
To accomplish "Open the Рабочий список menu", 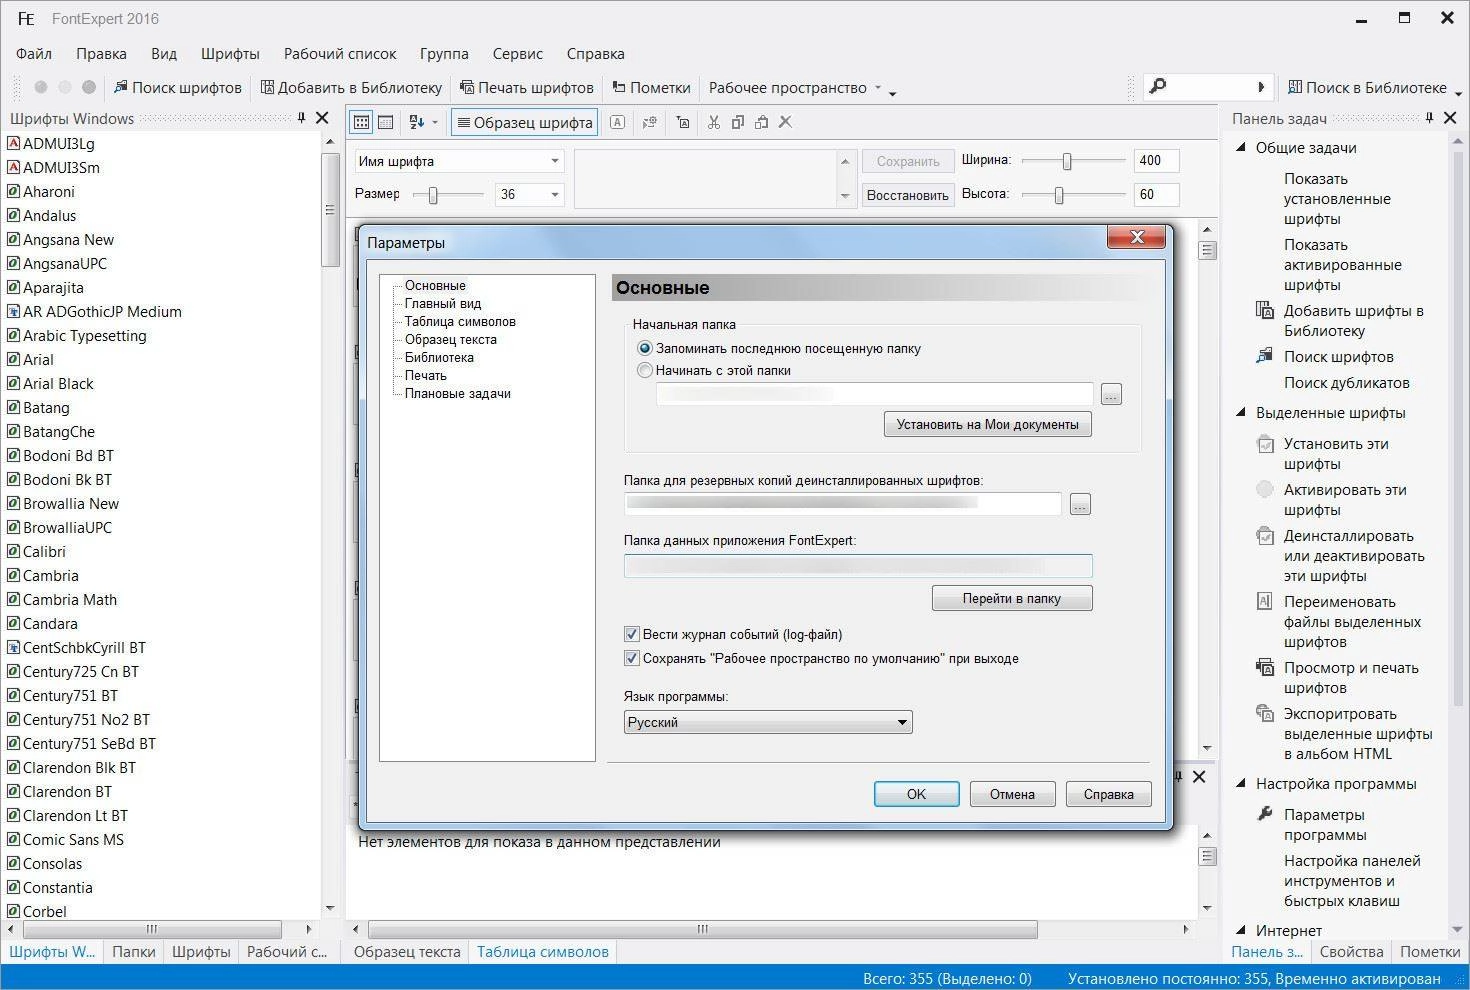I will (x=340, y=53).
